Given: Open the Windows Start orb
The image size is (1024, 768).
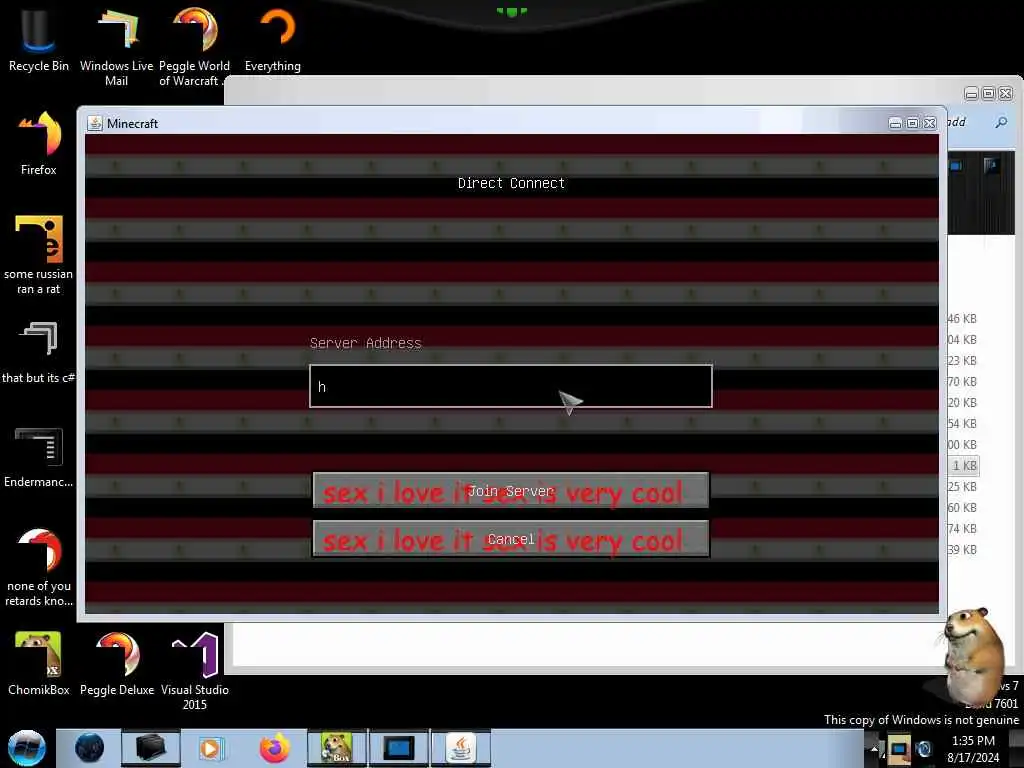Looking at the screenshot, I should [27, 748].
